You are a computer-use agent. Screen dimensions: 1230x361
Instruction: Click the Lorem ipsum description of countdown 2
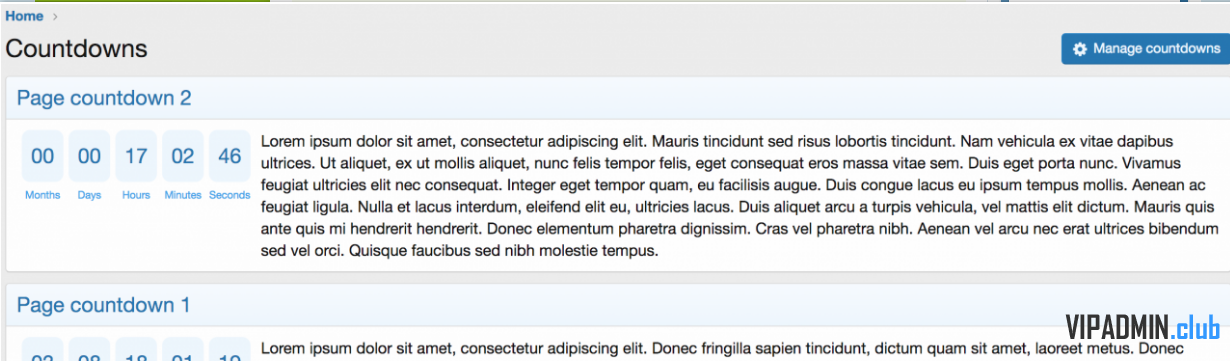tap(740, 196)
